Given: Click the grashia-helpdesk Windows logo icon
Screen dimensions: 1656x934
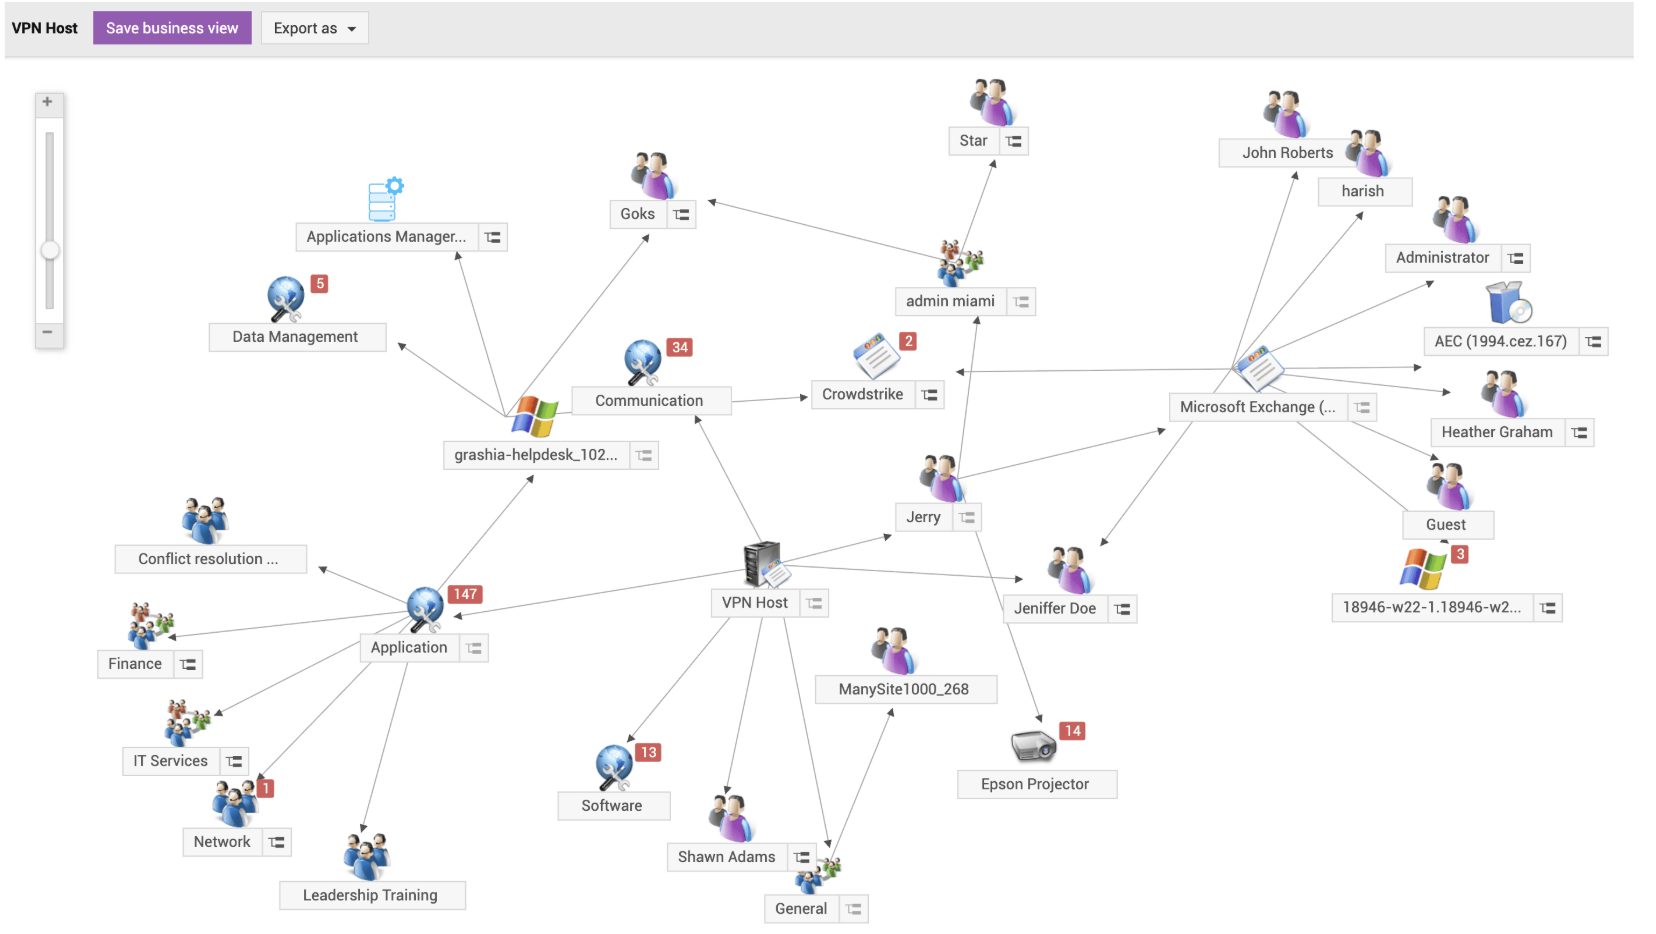Looking at the screenshot, I should [534, 416].
